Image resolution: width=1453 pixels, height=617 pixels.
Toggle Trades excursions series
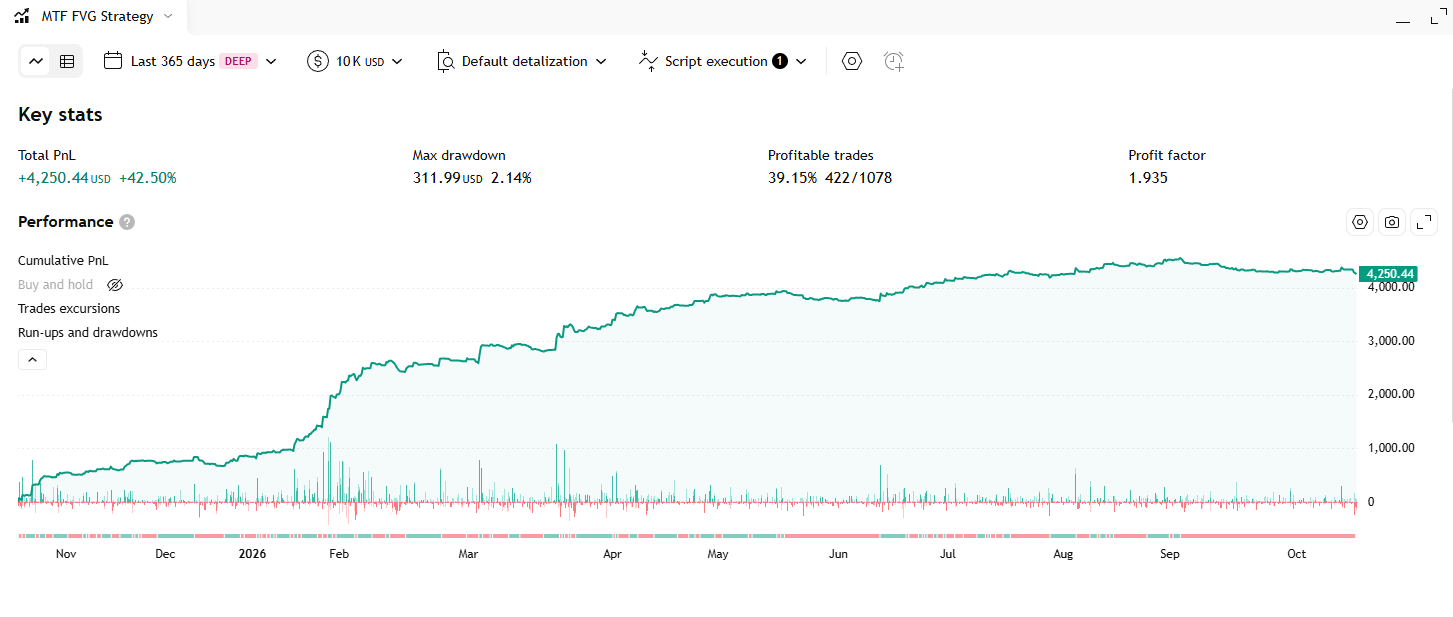tap(69, 308)
